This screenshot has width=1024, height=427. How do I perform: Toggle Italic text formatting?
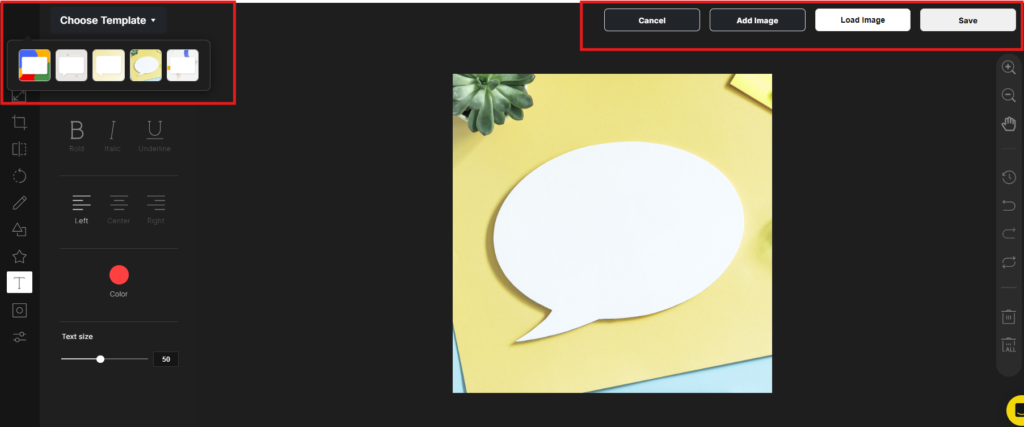(112, 131)
